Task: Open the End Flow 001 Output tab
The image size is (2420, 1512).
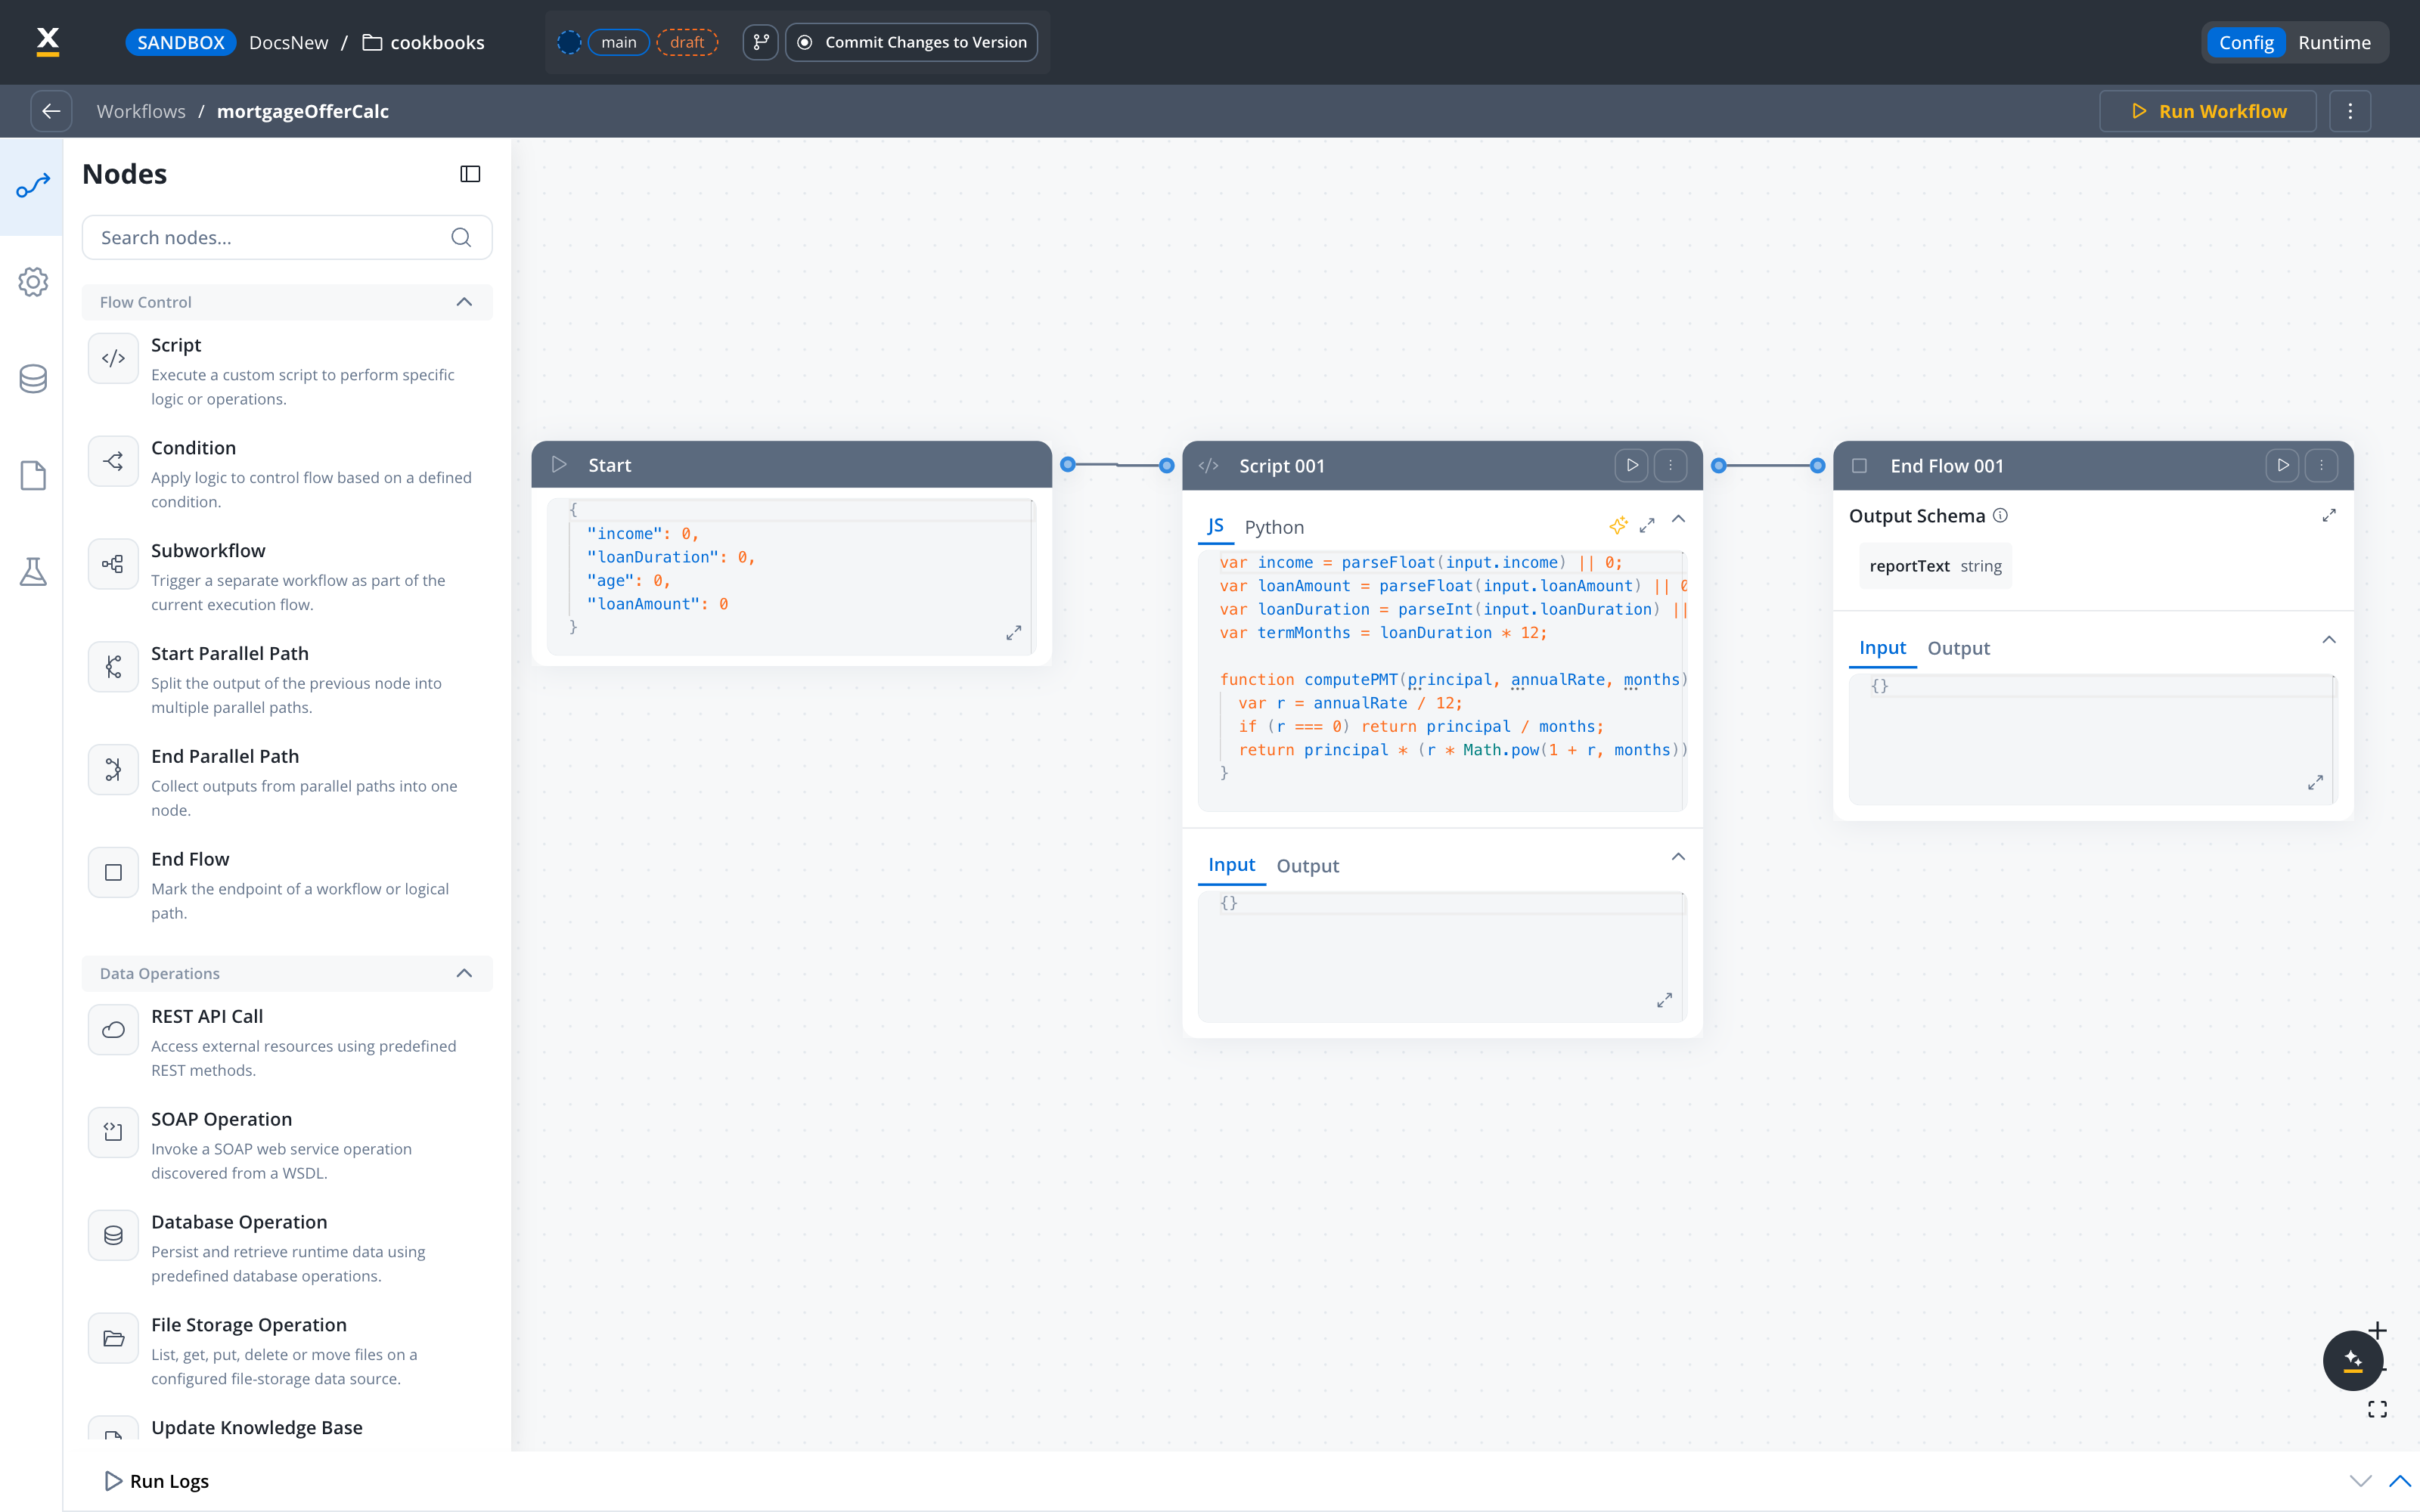Action: pyautogui.click(x=1958, y=649)
